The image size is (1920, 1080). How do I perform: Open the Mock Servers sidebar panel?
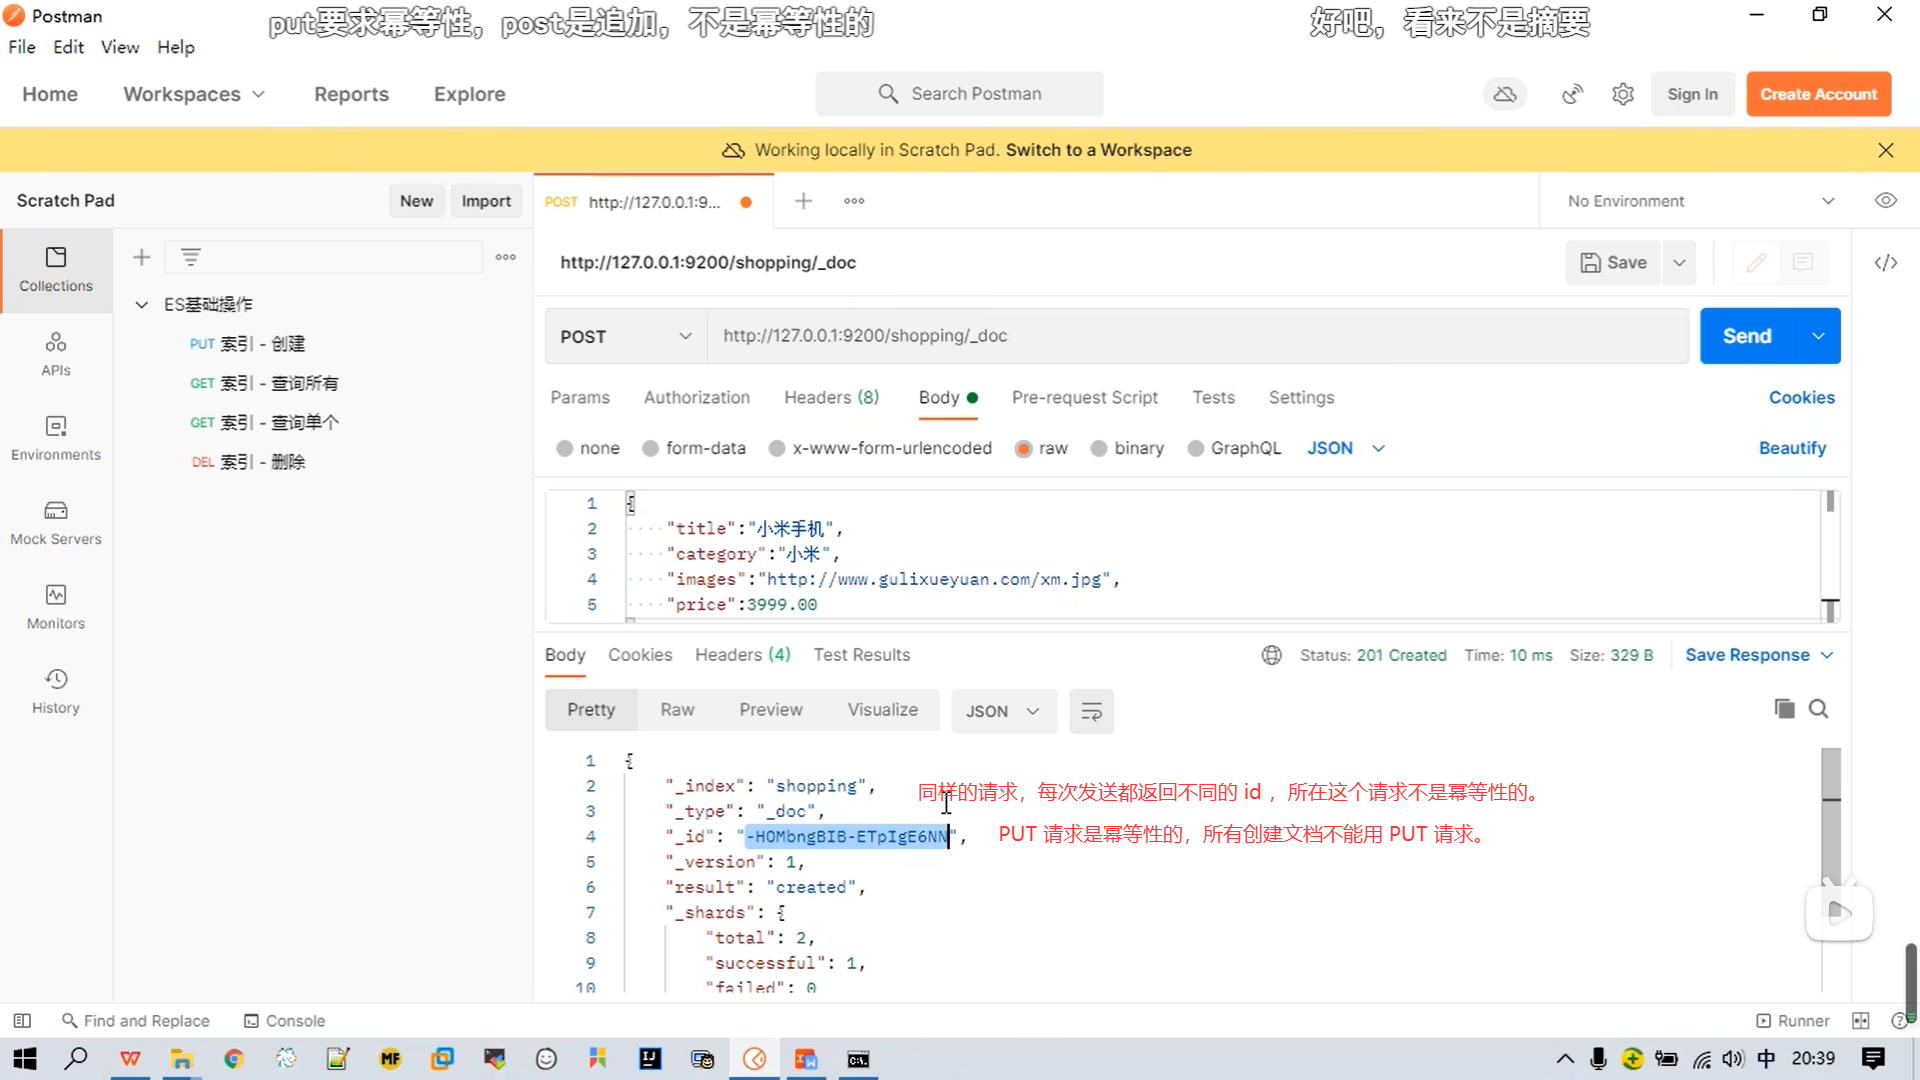click(56, 523)
